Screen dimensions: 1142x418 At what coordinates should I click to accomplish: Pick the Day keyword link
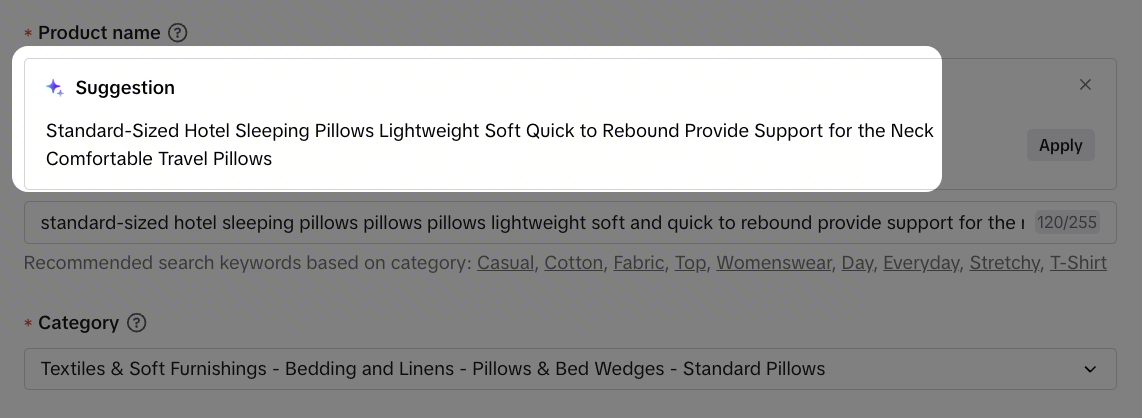tap(857, 263)
